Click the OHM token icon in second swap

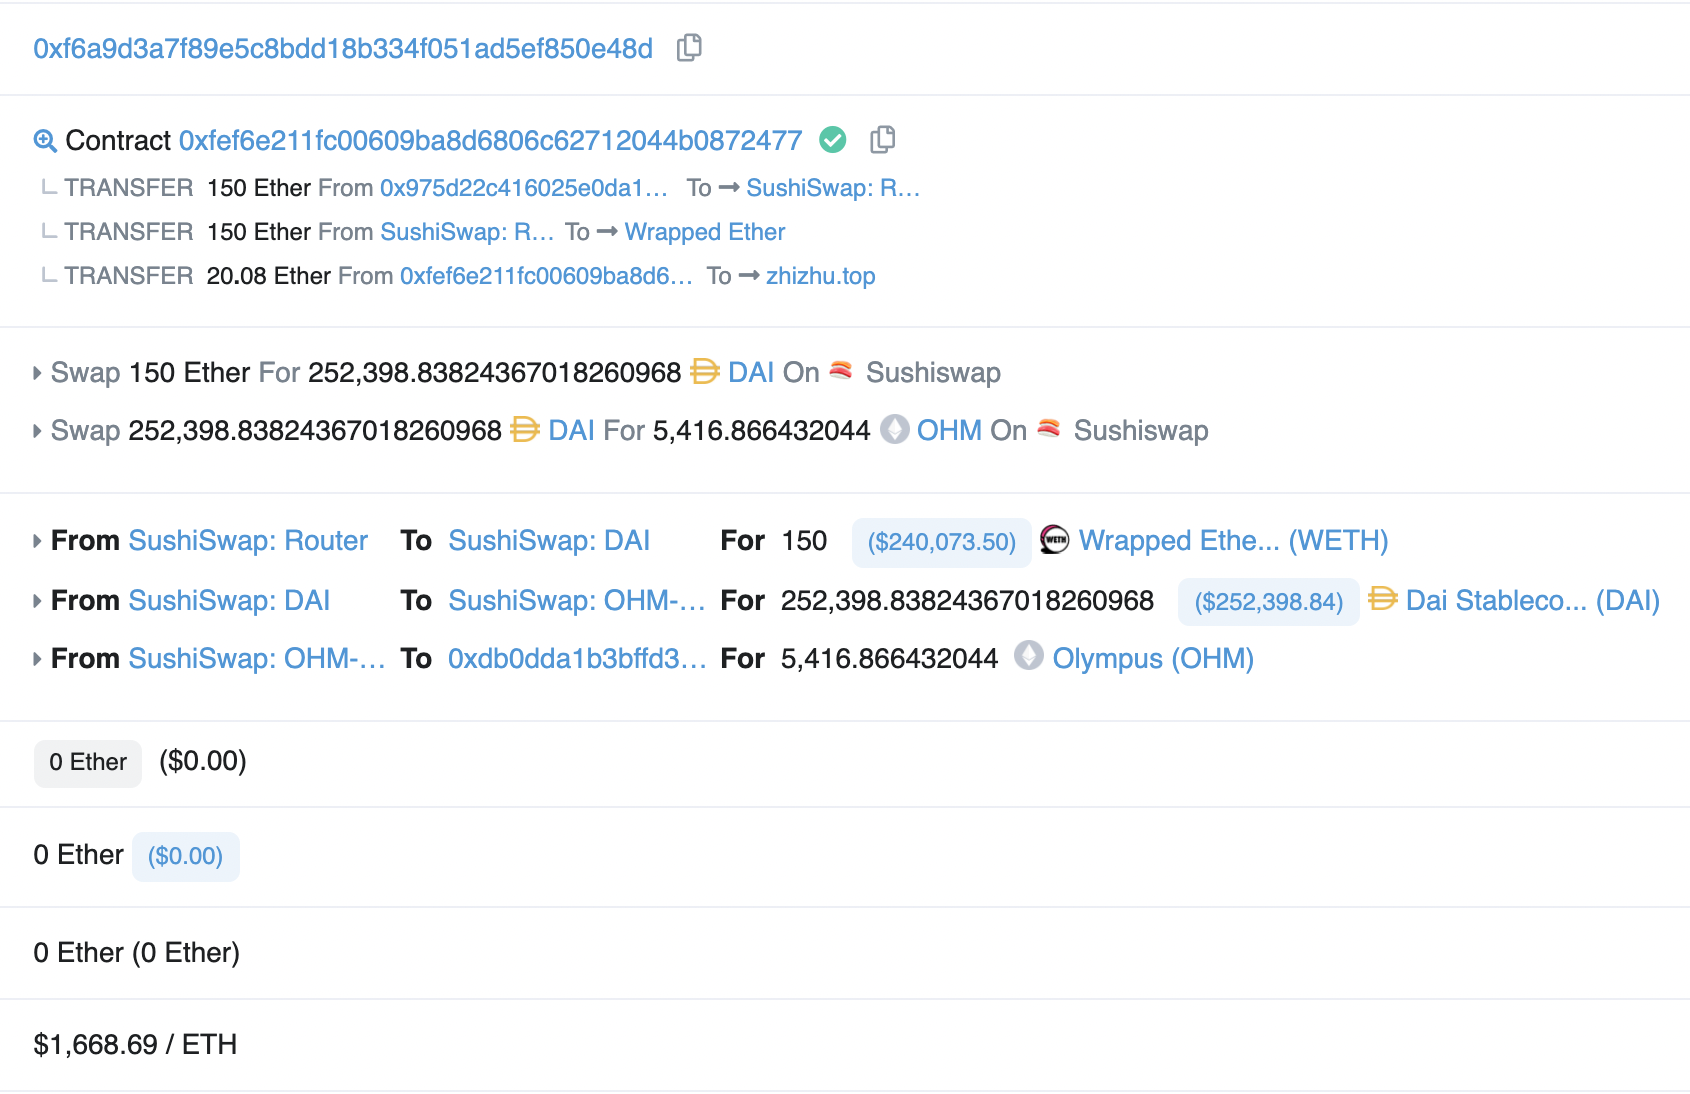894,430
